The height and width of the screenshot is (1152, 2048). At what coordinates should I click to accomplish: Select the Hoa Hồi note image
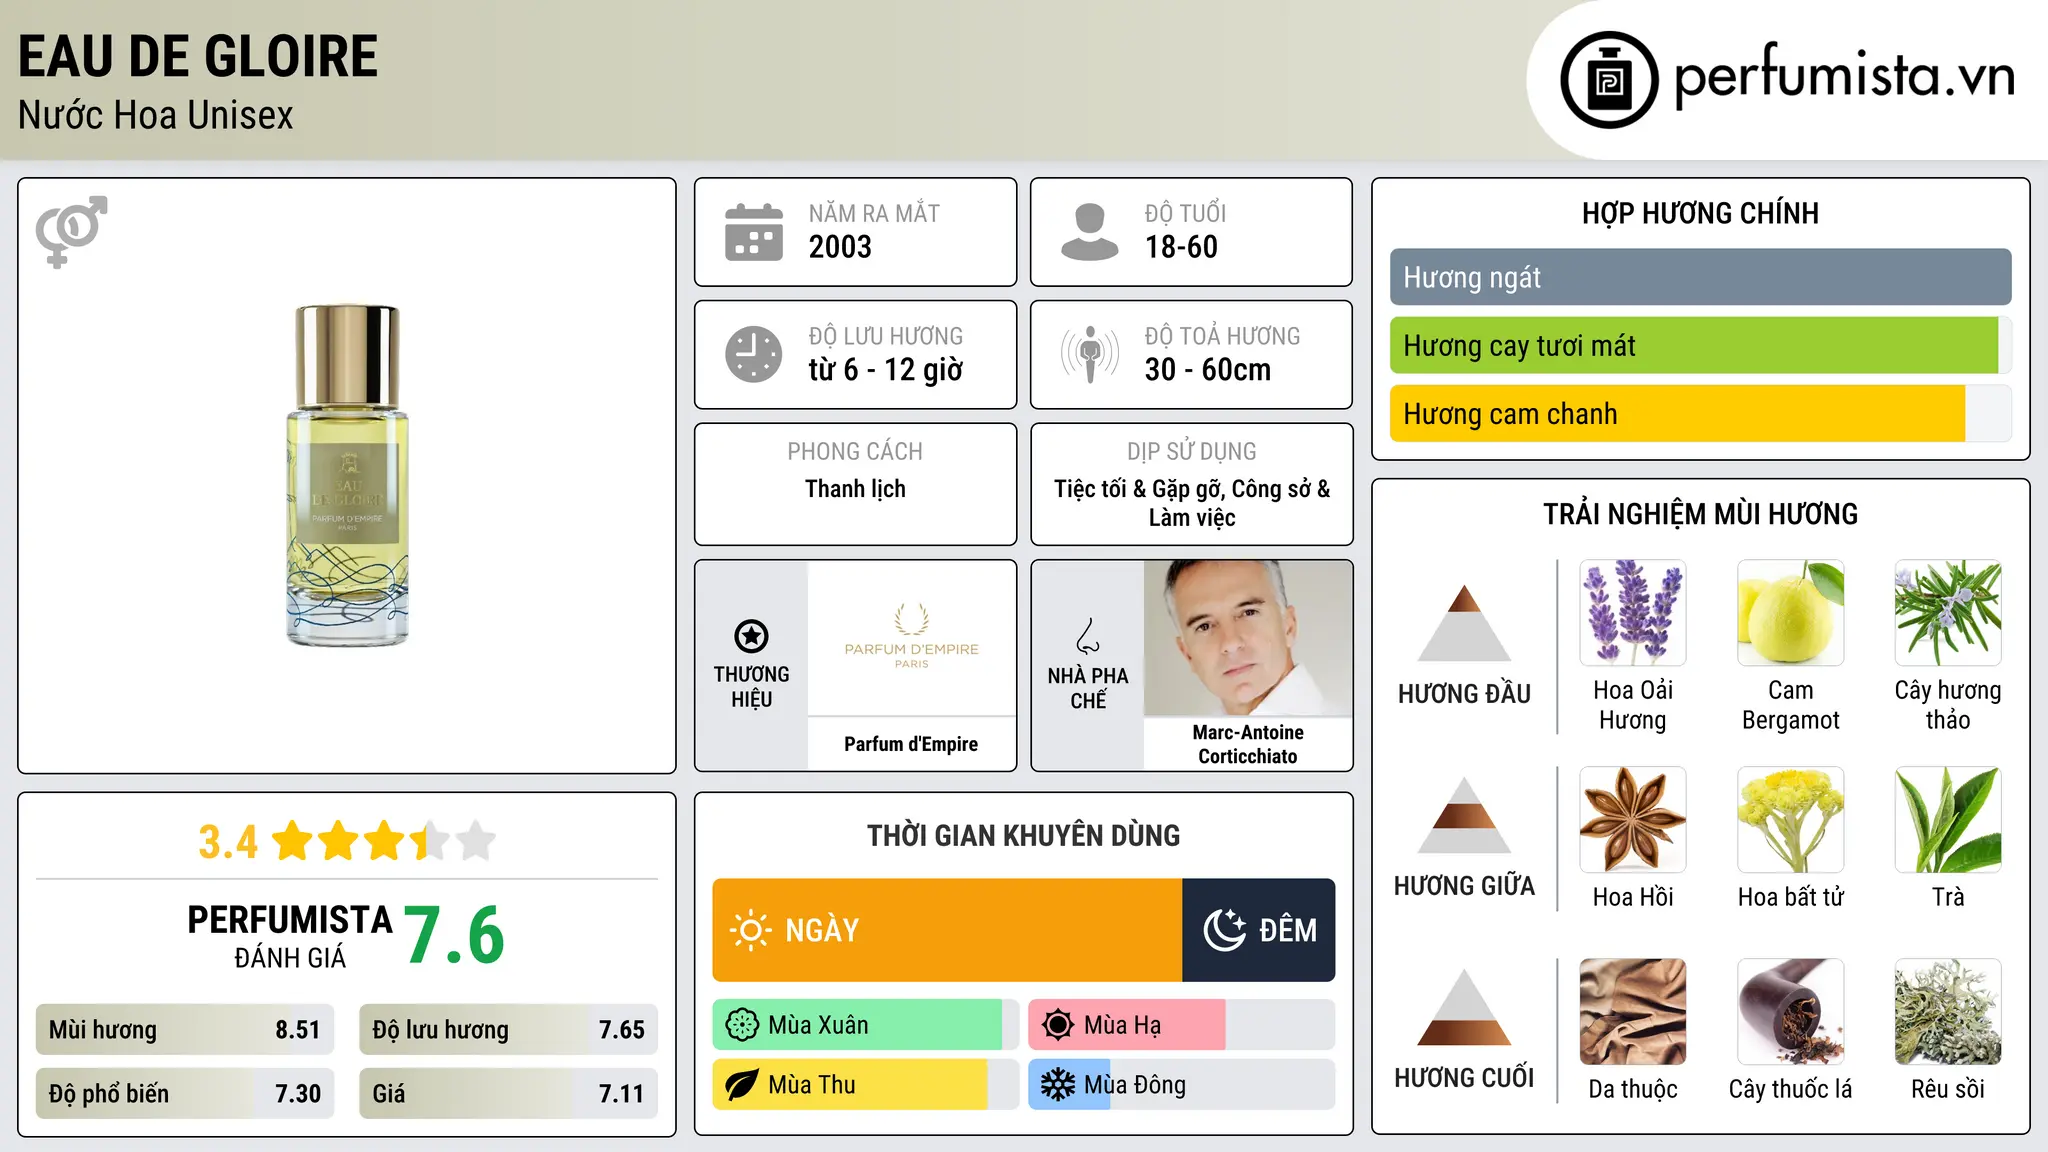point(1633,820)
